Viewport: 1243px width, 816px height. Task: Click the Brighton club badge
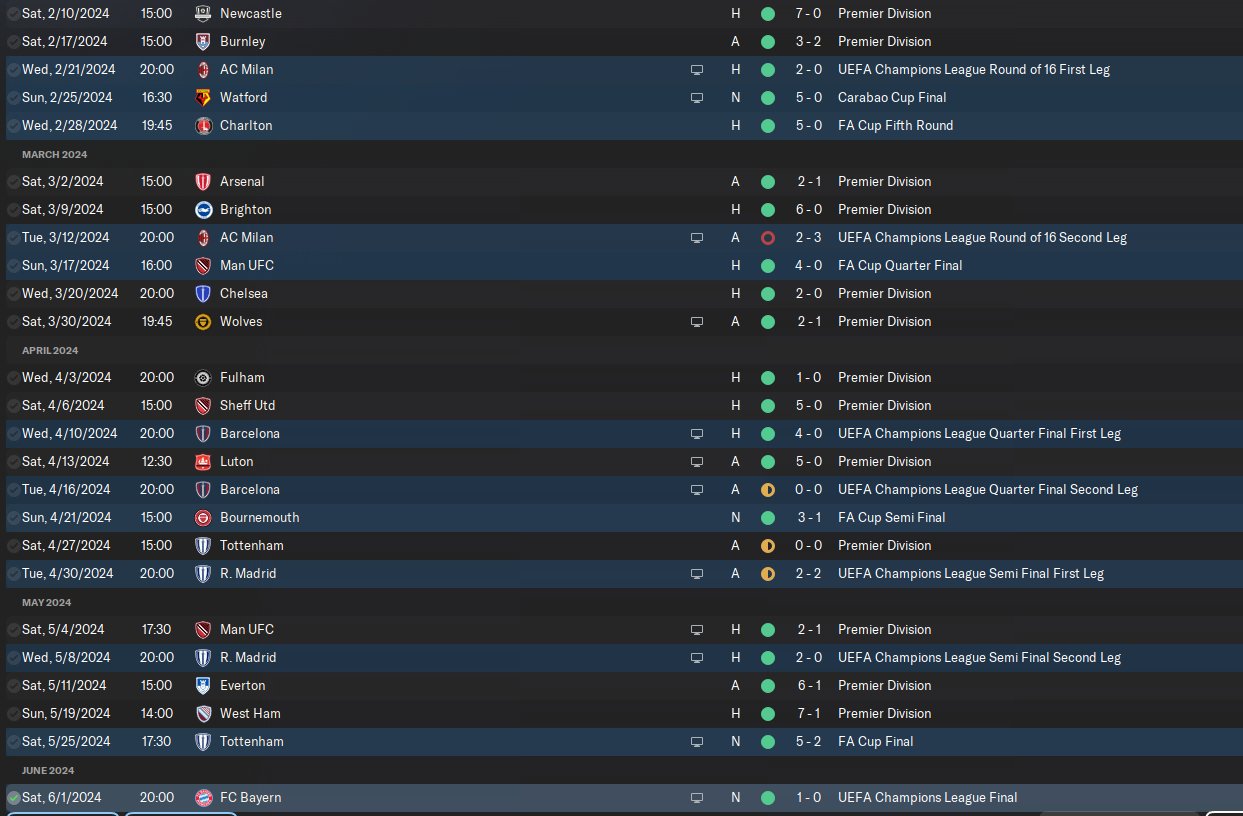coord(203,210)
